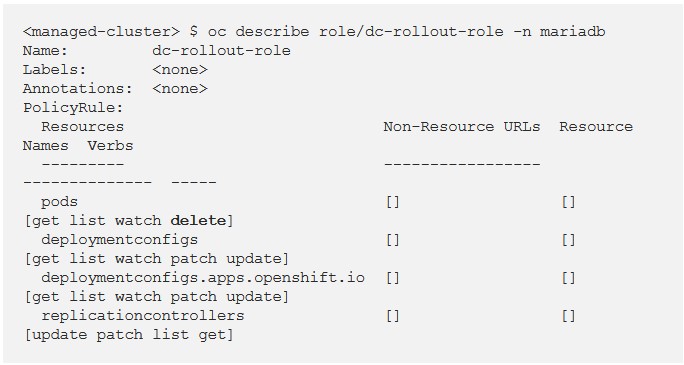The width and height of the screenshot is (684, 365).
Task: Click the bold delete verb
Action: coord(198,221)
